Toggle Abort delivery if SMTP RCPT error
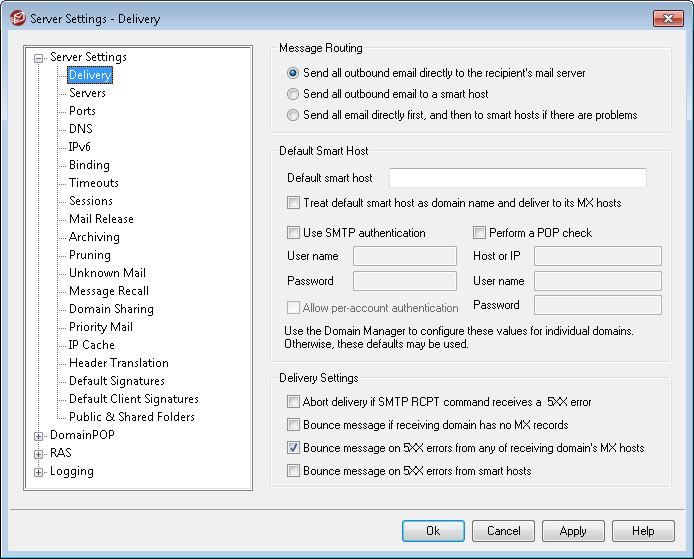The height and width of the screenshot is (559, 694). pos(294,402)
